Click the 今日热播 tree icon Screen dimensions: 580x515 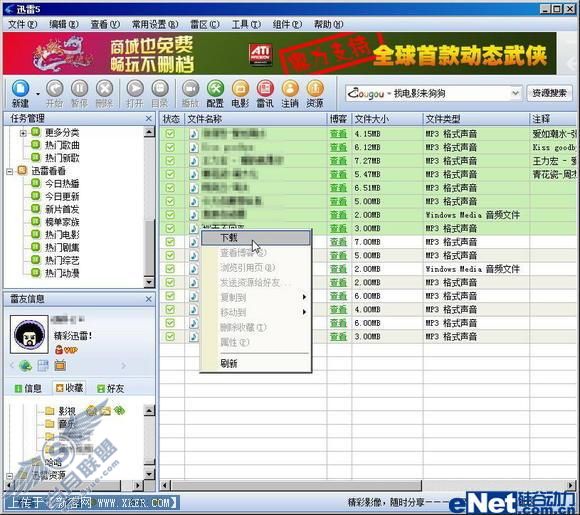36,183
